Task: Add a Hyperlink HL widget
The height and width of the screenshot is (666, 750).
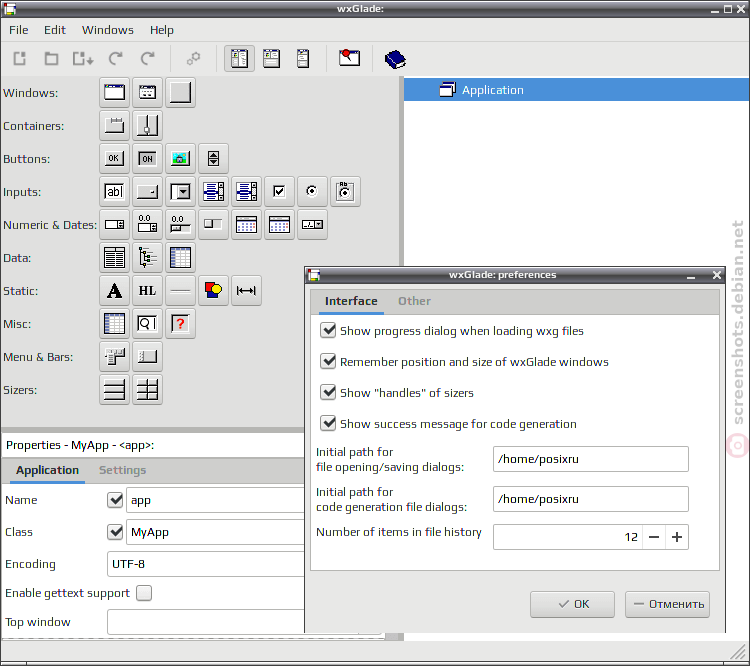Action: (x=147, y=290)
